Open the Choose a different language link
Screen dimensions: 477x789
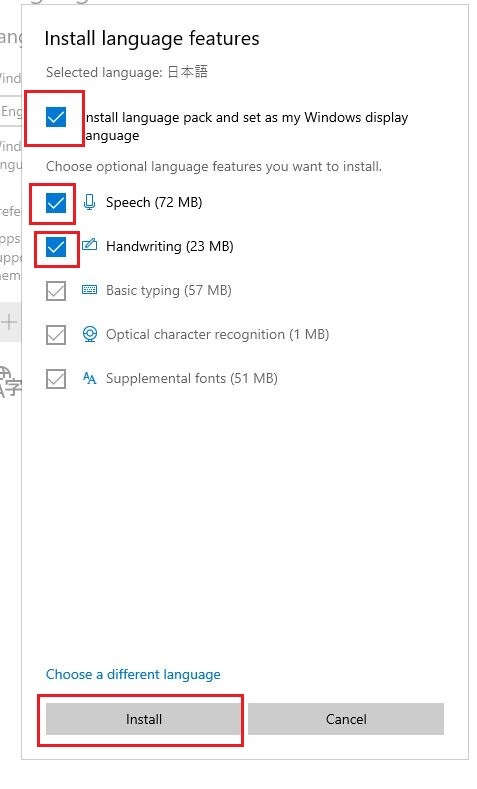coord(133,674)
